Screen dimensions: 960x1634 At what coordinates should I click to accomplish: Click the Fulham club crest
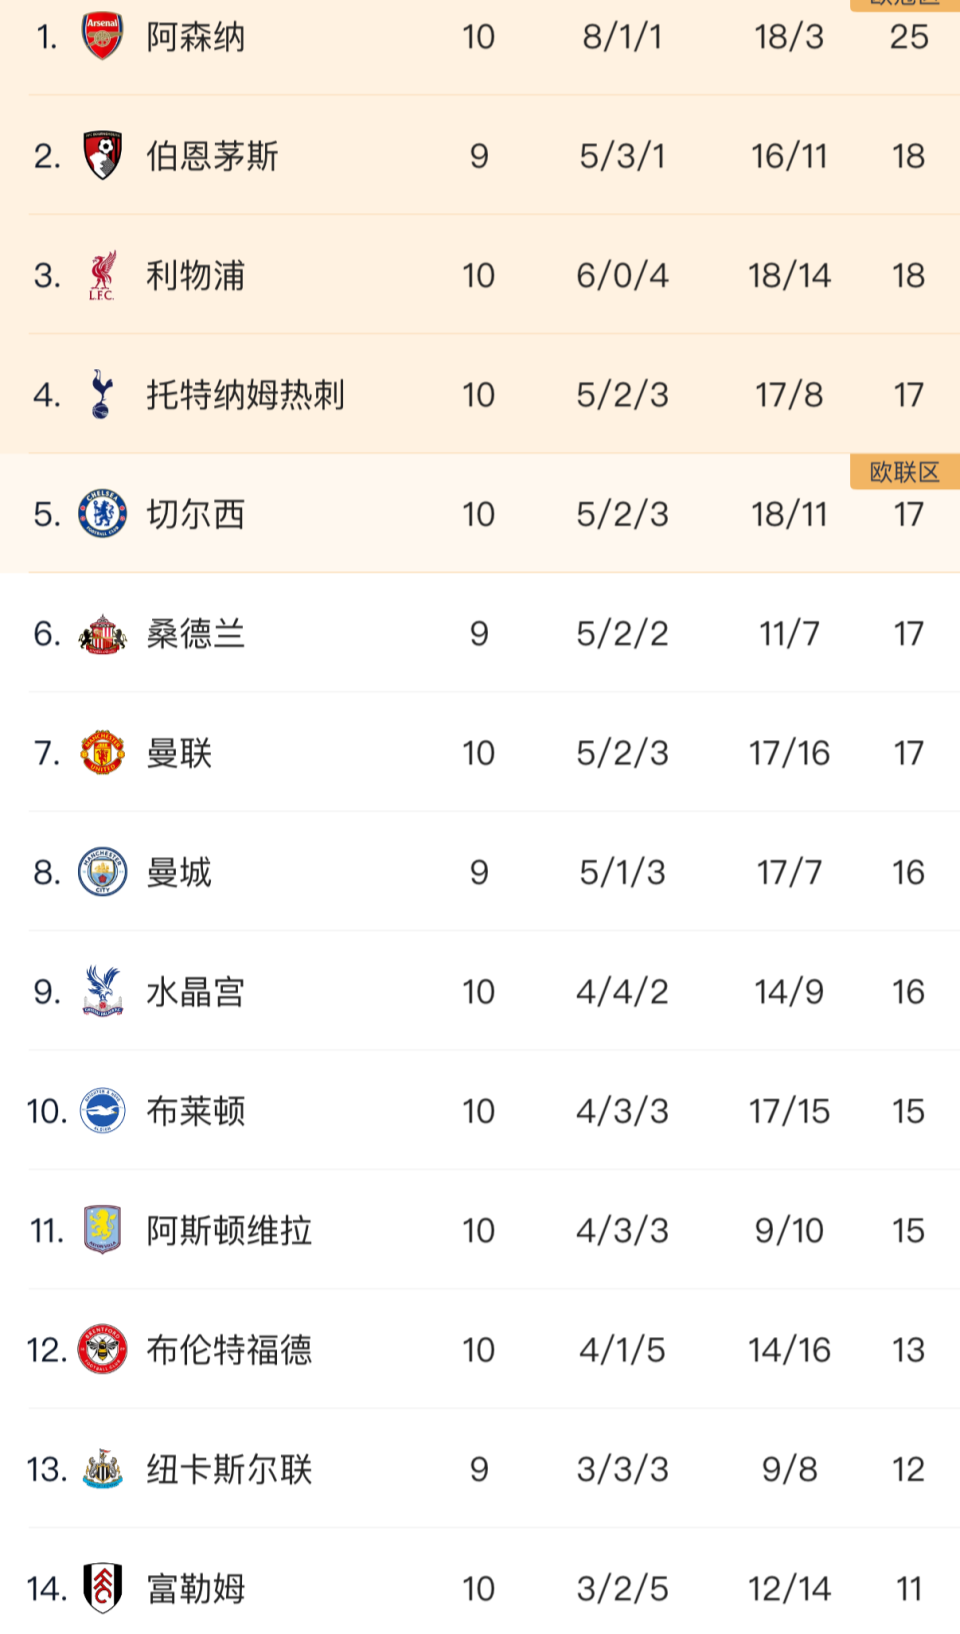tap(102, 1589)
